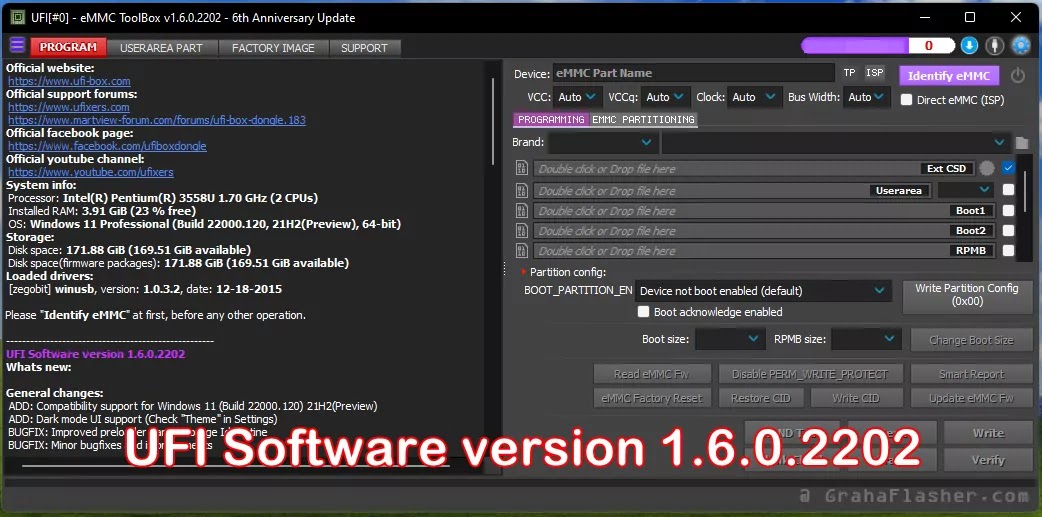The width and height of the screenshot is (1042, 517).
Task: Toggle the TP mode button
Action: (x=849, y=73)
